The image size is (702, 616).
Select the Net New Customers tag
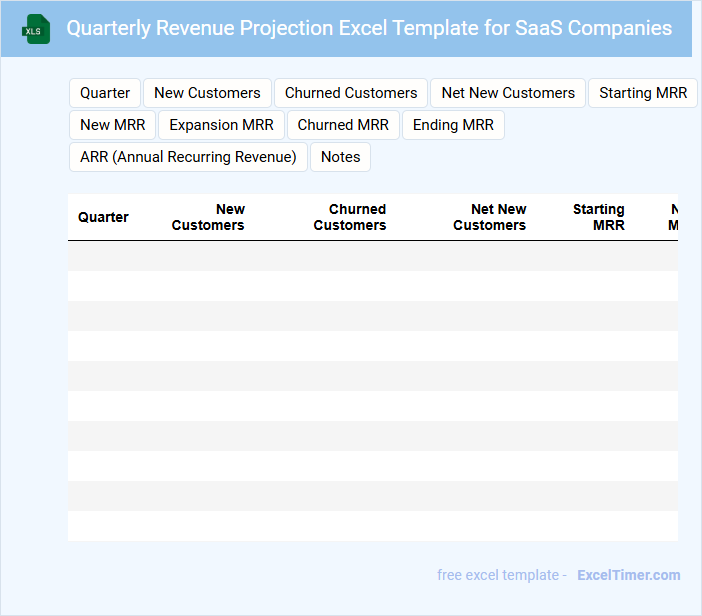(508, 93)
